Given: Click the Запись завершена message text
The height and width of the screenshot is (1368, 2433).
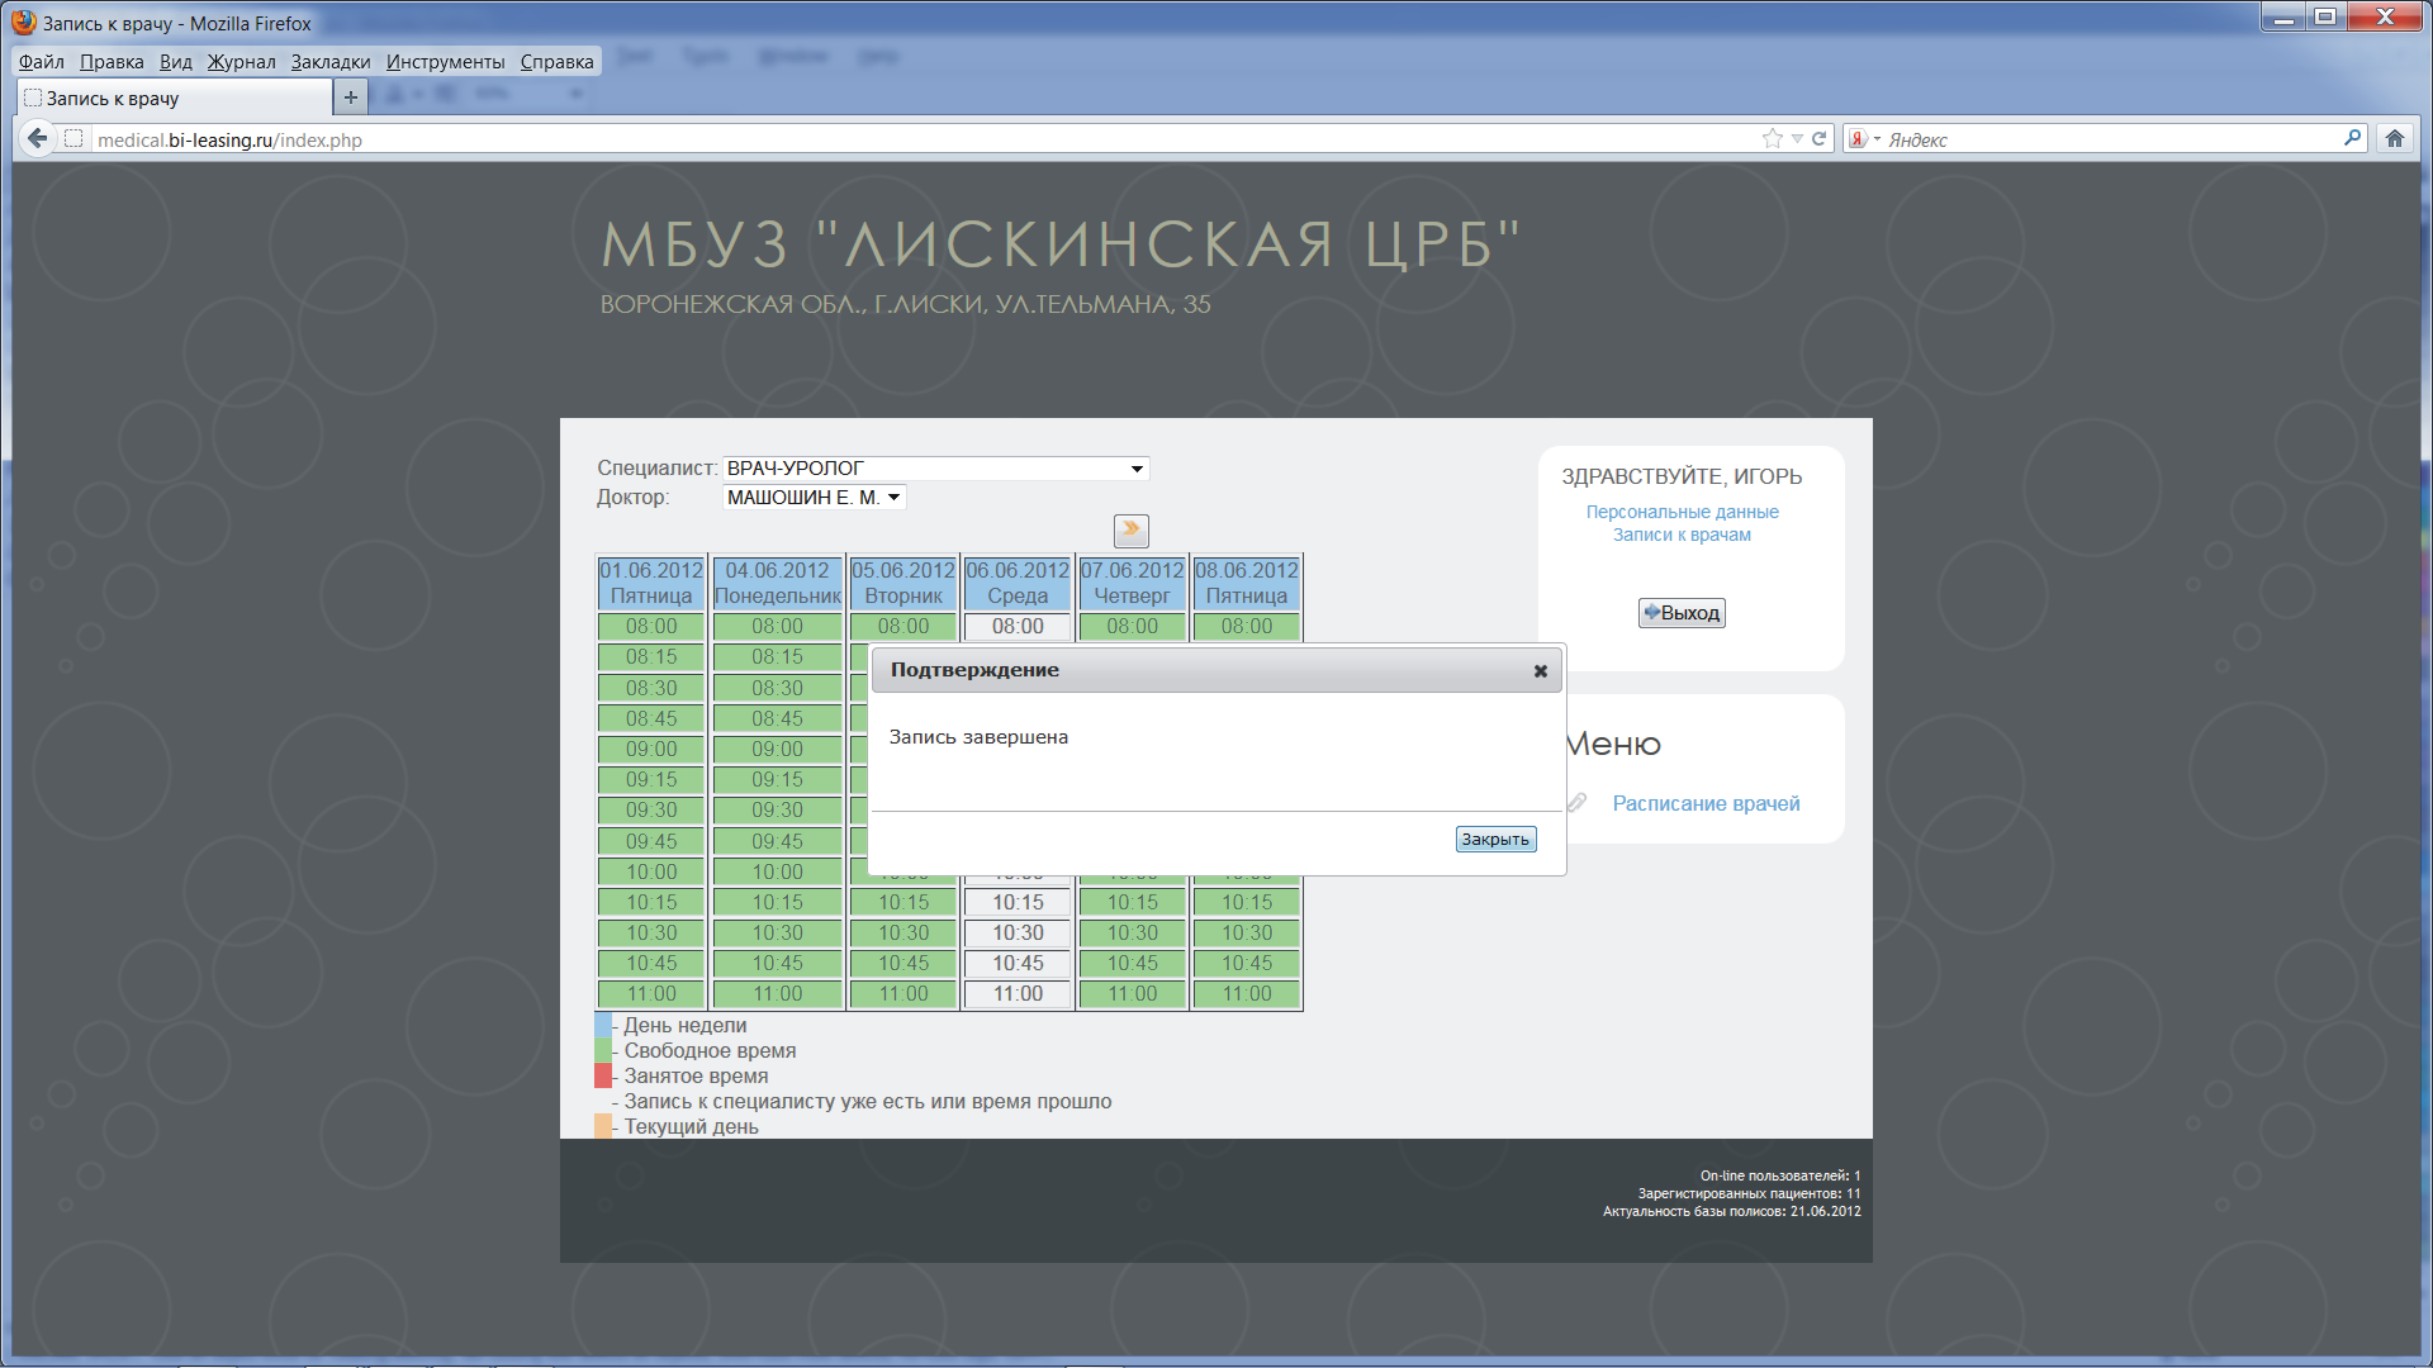Looking at the screenshot, I should tap(978, 737).
